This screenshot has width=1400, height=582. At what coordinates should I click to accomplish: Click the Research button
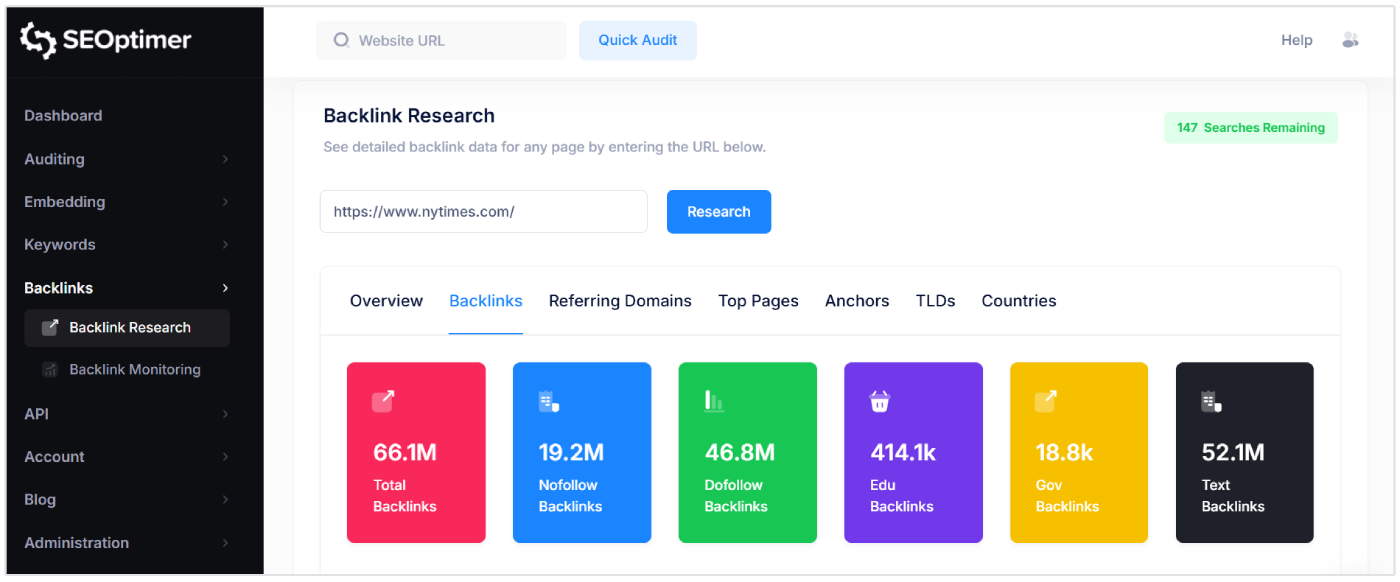(x=719, y=211)
